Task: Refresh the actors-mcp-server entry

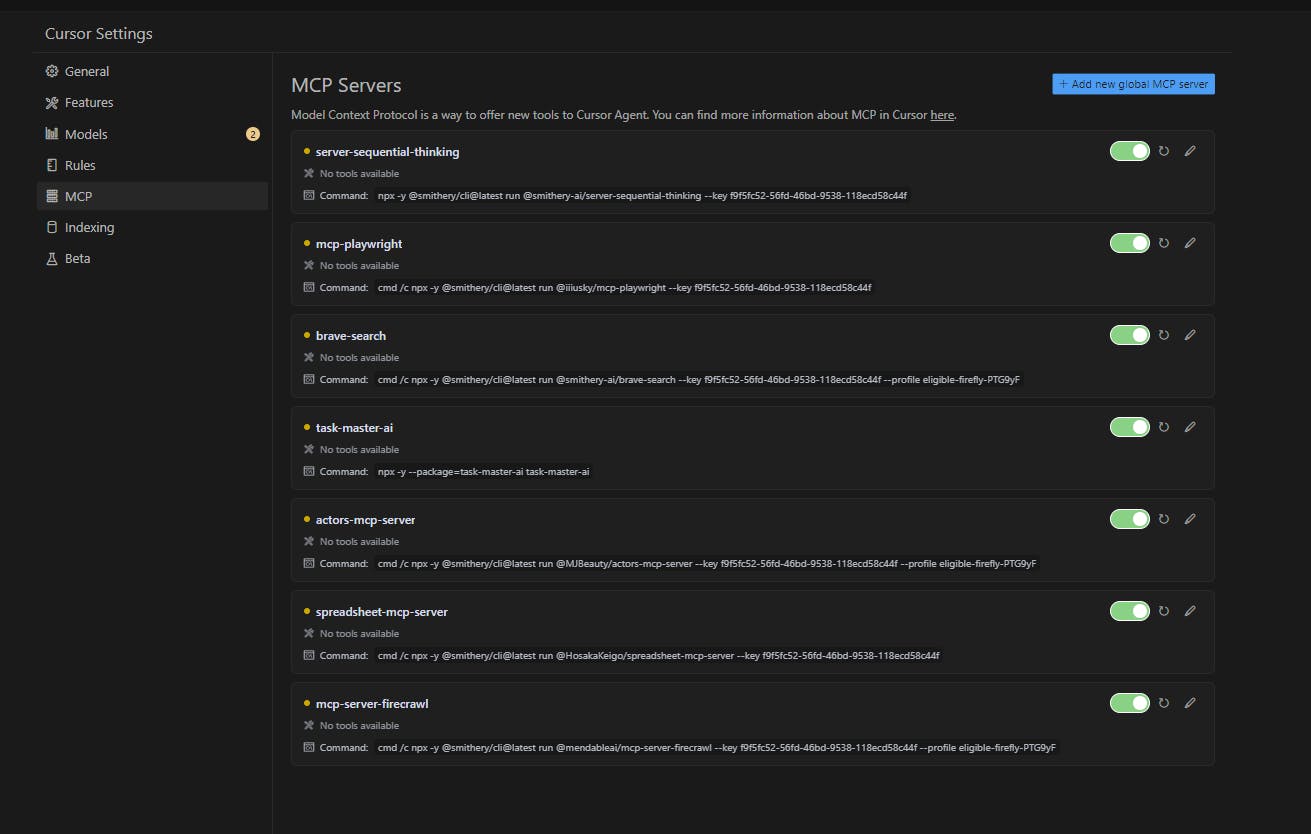Action: [x=1164, y=519]
